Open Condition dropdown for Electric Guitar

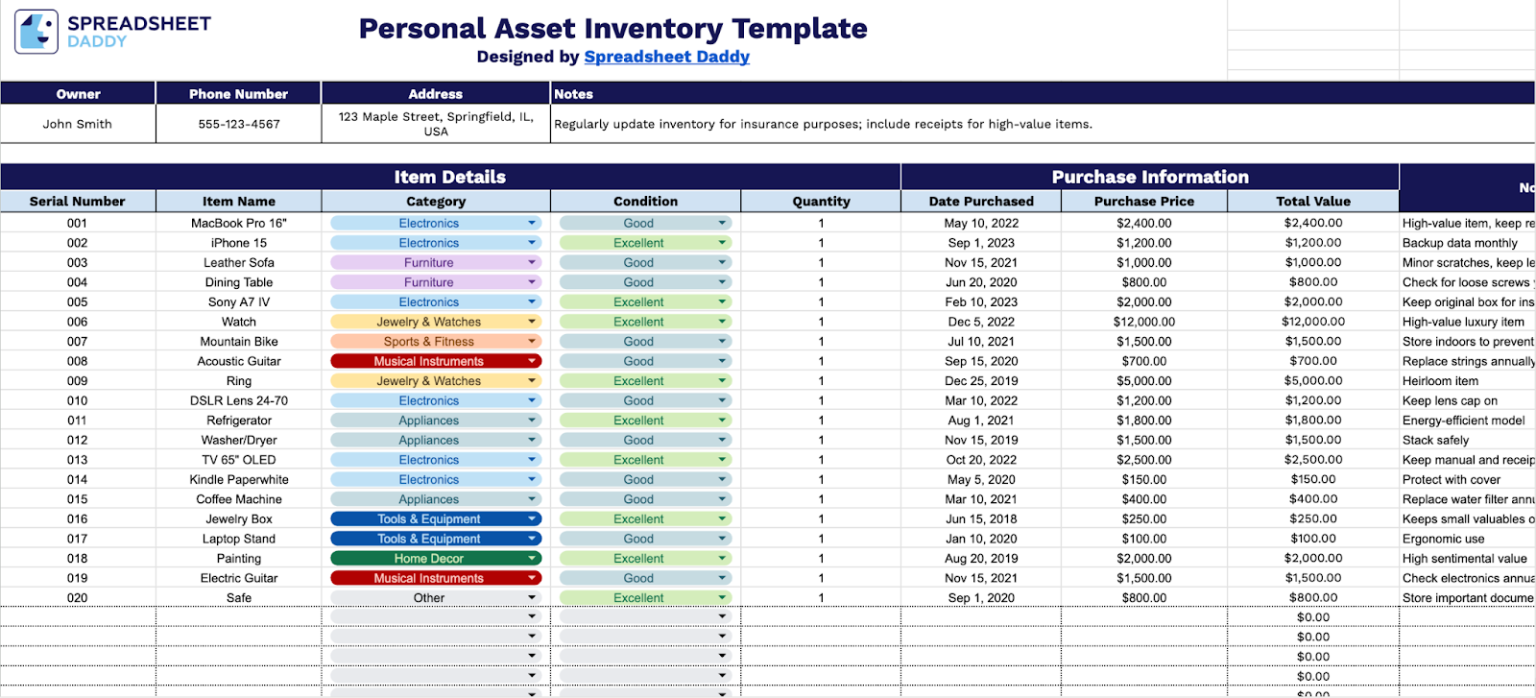pos(723,578)
